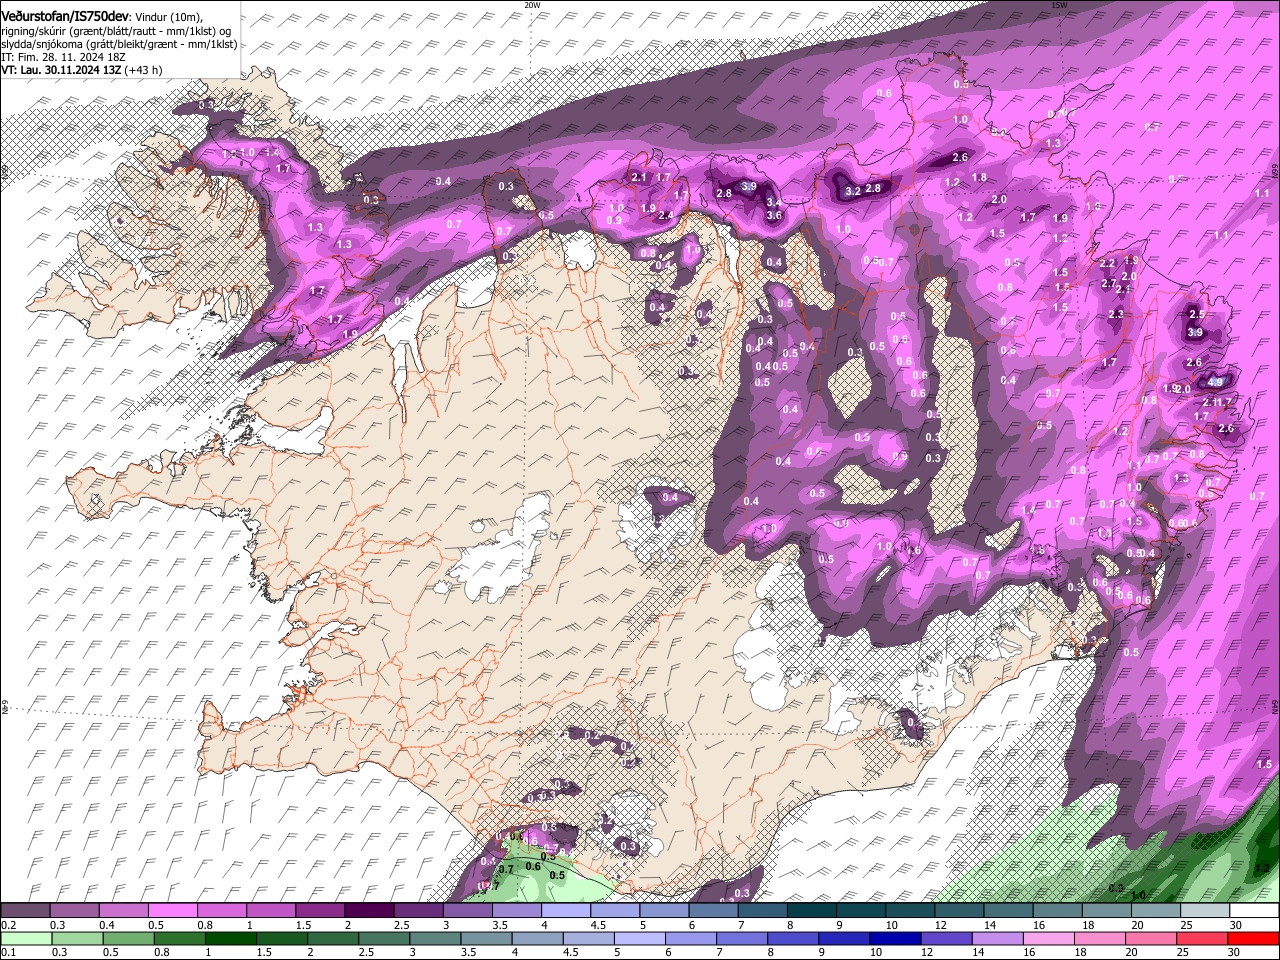Click the 3.2 precipitation value on the map

(852, 191)
